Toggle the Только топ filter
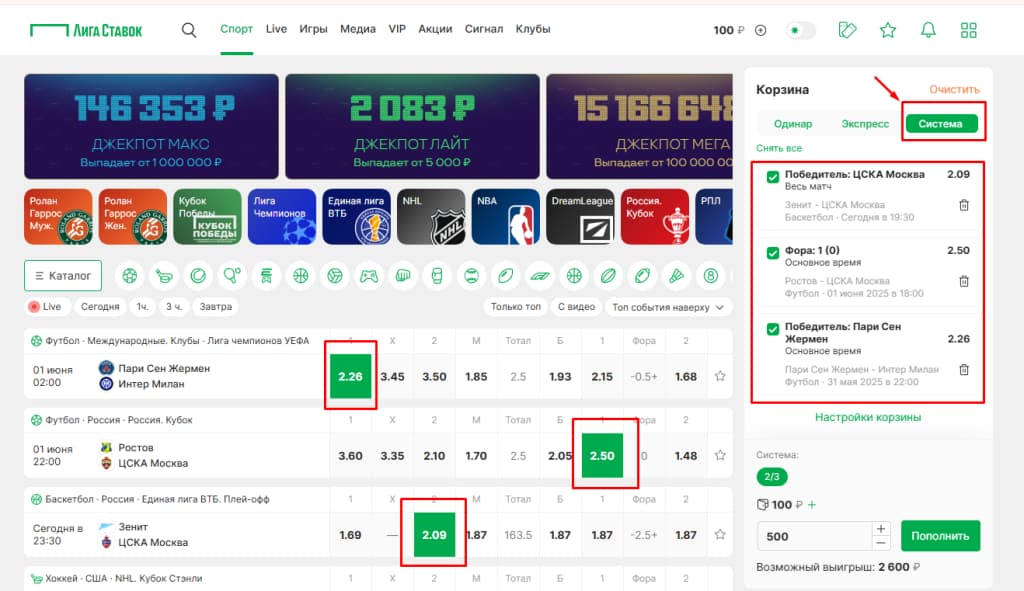This screenshot has height=591, width=1024. tap(515, 306)
